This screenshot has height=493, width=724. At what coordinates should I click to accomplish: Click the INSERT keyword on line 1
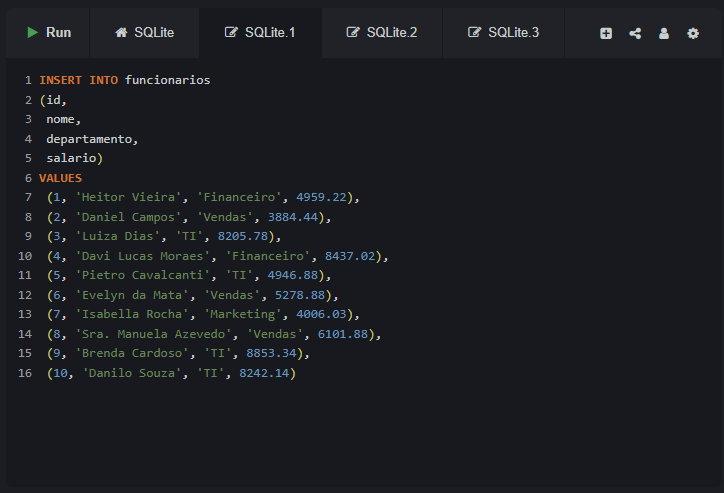(60, 80)
